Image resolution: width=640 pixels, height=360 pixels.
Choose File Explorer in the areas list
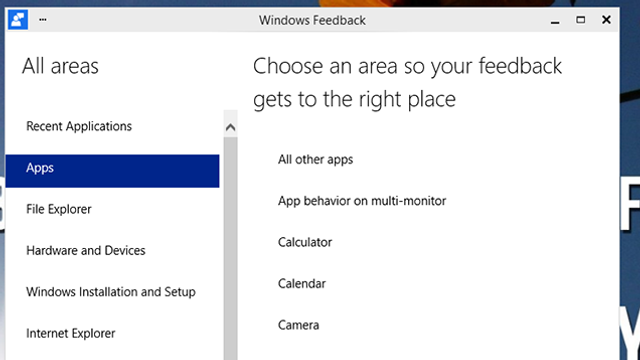(x=112, y=209)
